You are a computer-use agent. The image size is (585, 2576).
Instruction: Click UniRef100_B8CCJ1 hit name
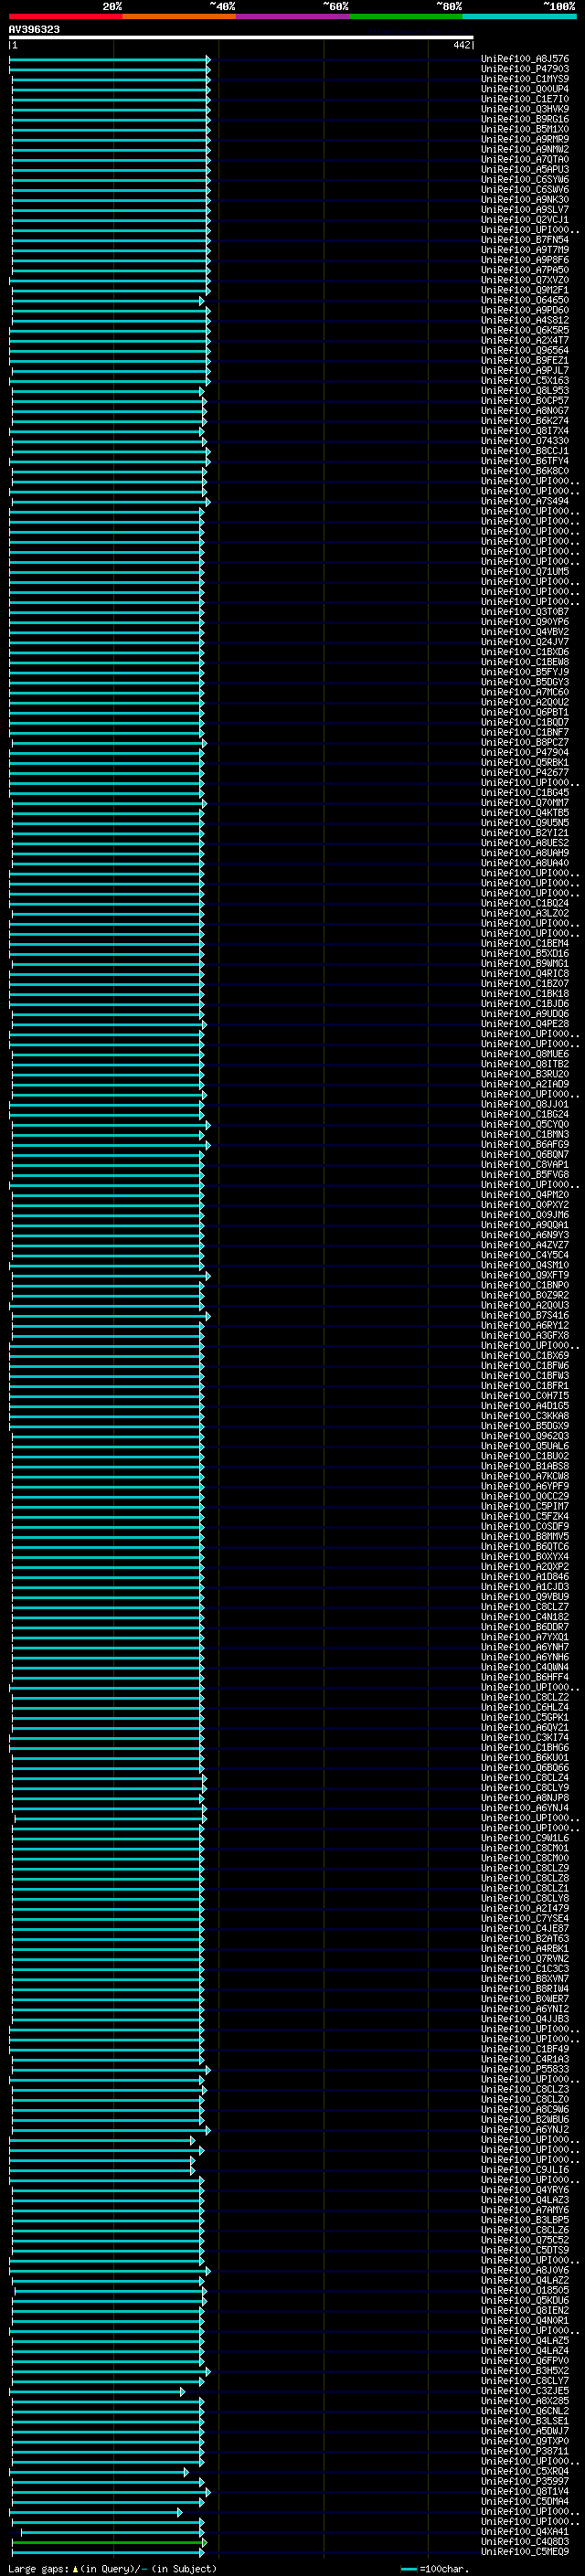coord(525,451)
